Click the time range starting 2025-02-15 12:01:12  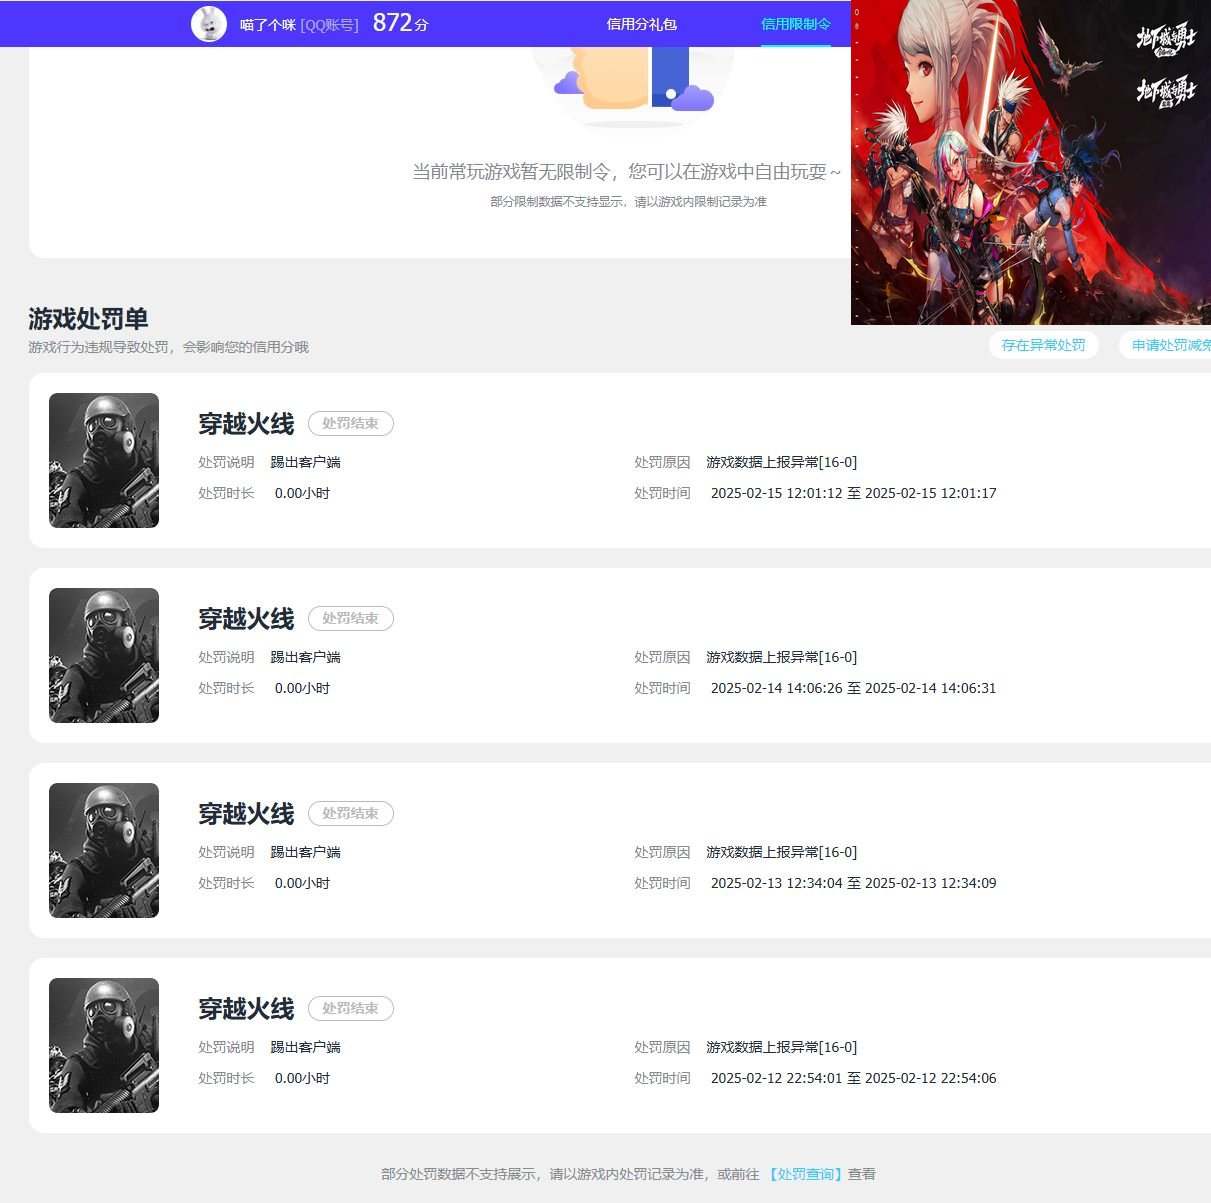point(854,493)
